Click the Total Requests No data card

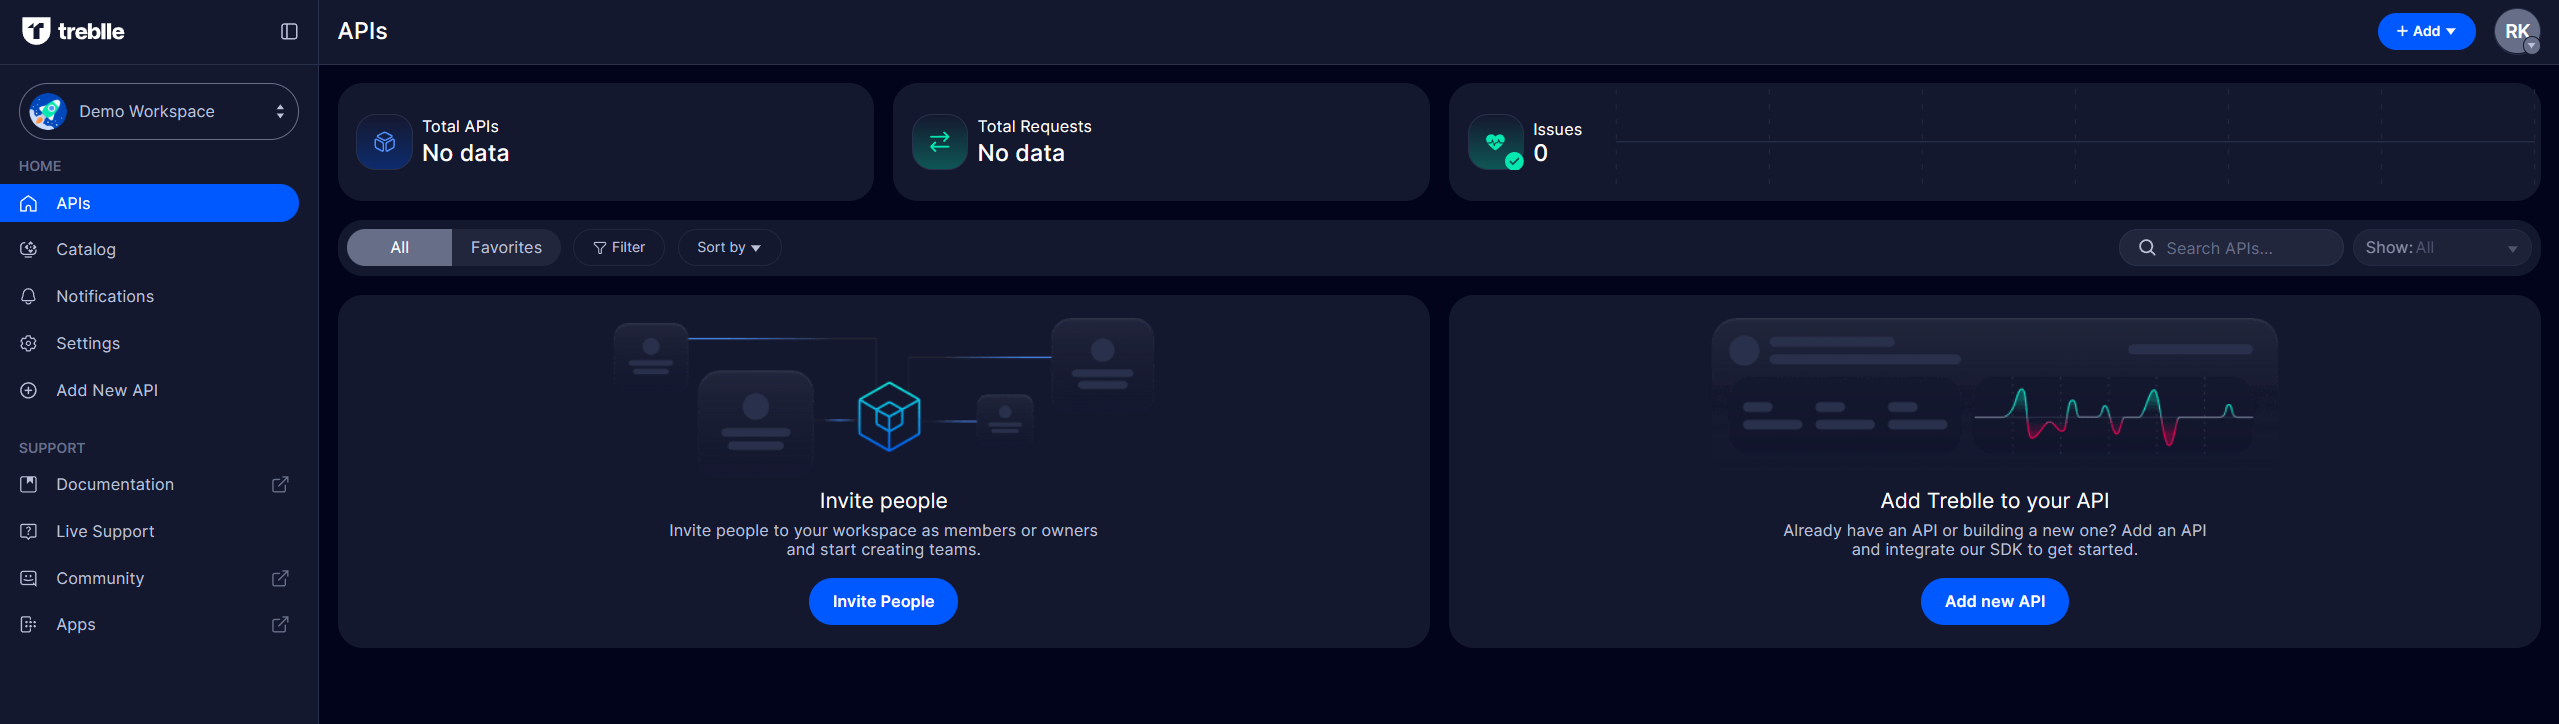coord(1161,142)
